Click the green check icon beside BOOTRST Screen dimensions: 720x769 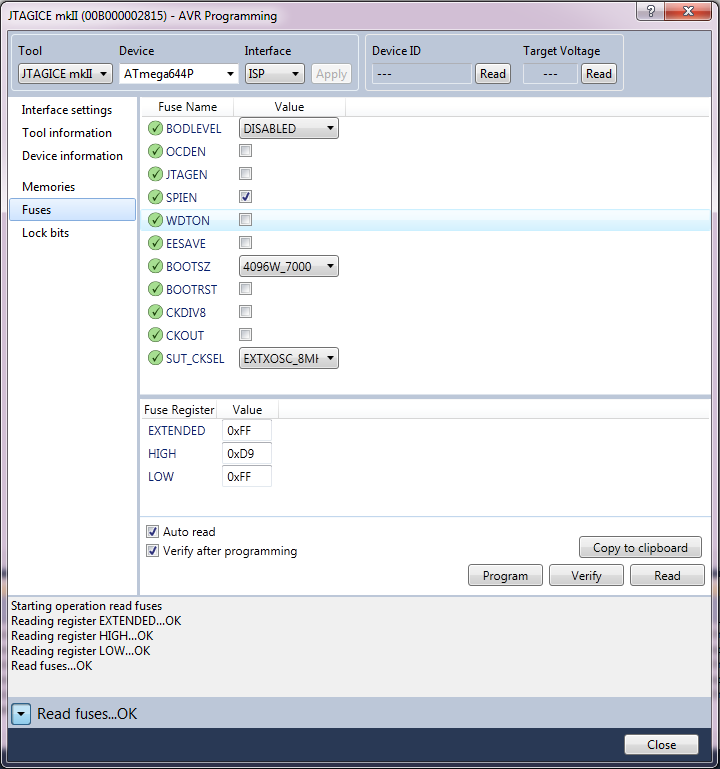pos(155,289)
